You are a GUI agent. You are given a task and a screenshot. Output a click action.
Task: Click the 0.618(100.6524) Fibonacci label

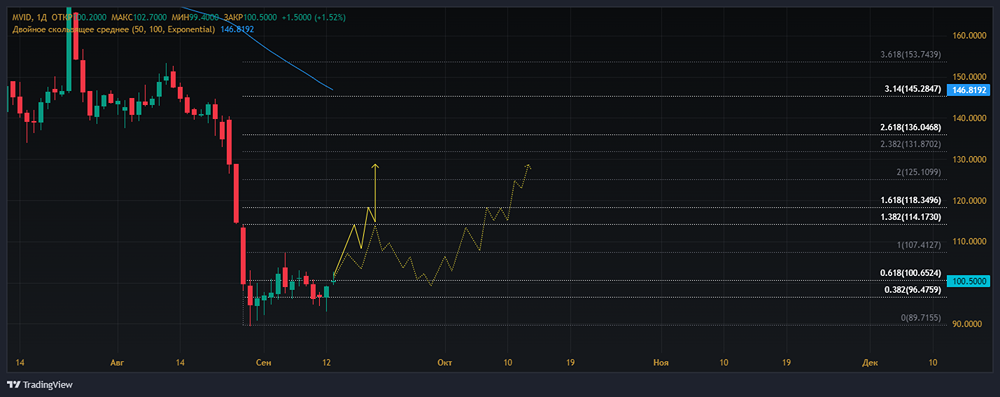tap(911, 273)
